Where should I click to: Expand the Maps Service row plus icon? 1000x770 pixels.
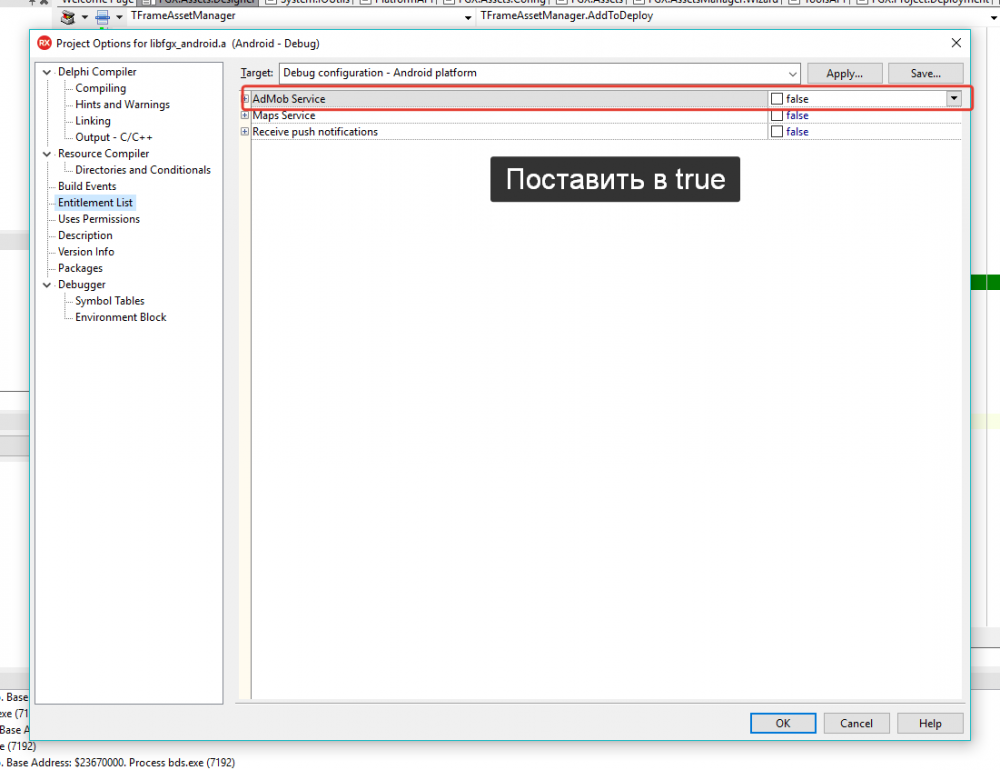pyautogui.click(x=245, y=115)
